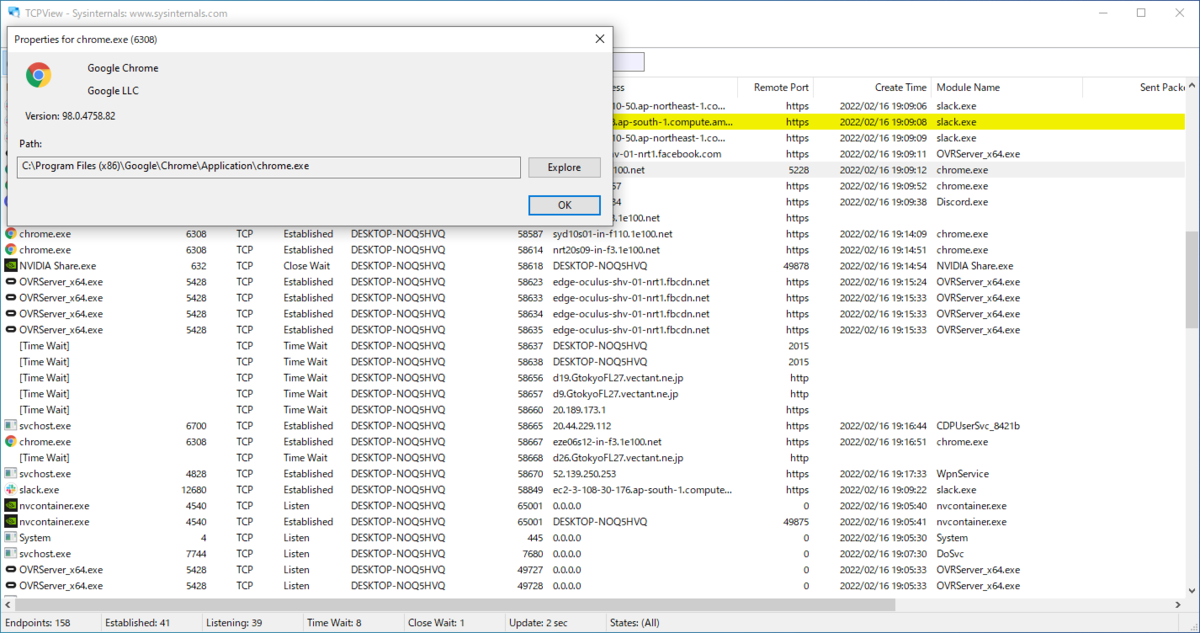This screenshot has width=1200, height=633.
Task: Click remote address 'syd10s01-in-f110.1e100.net'
Action: tap(612, 234)
